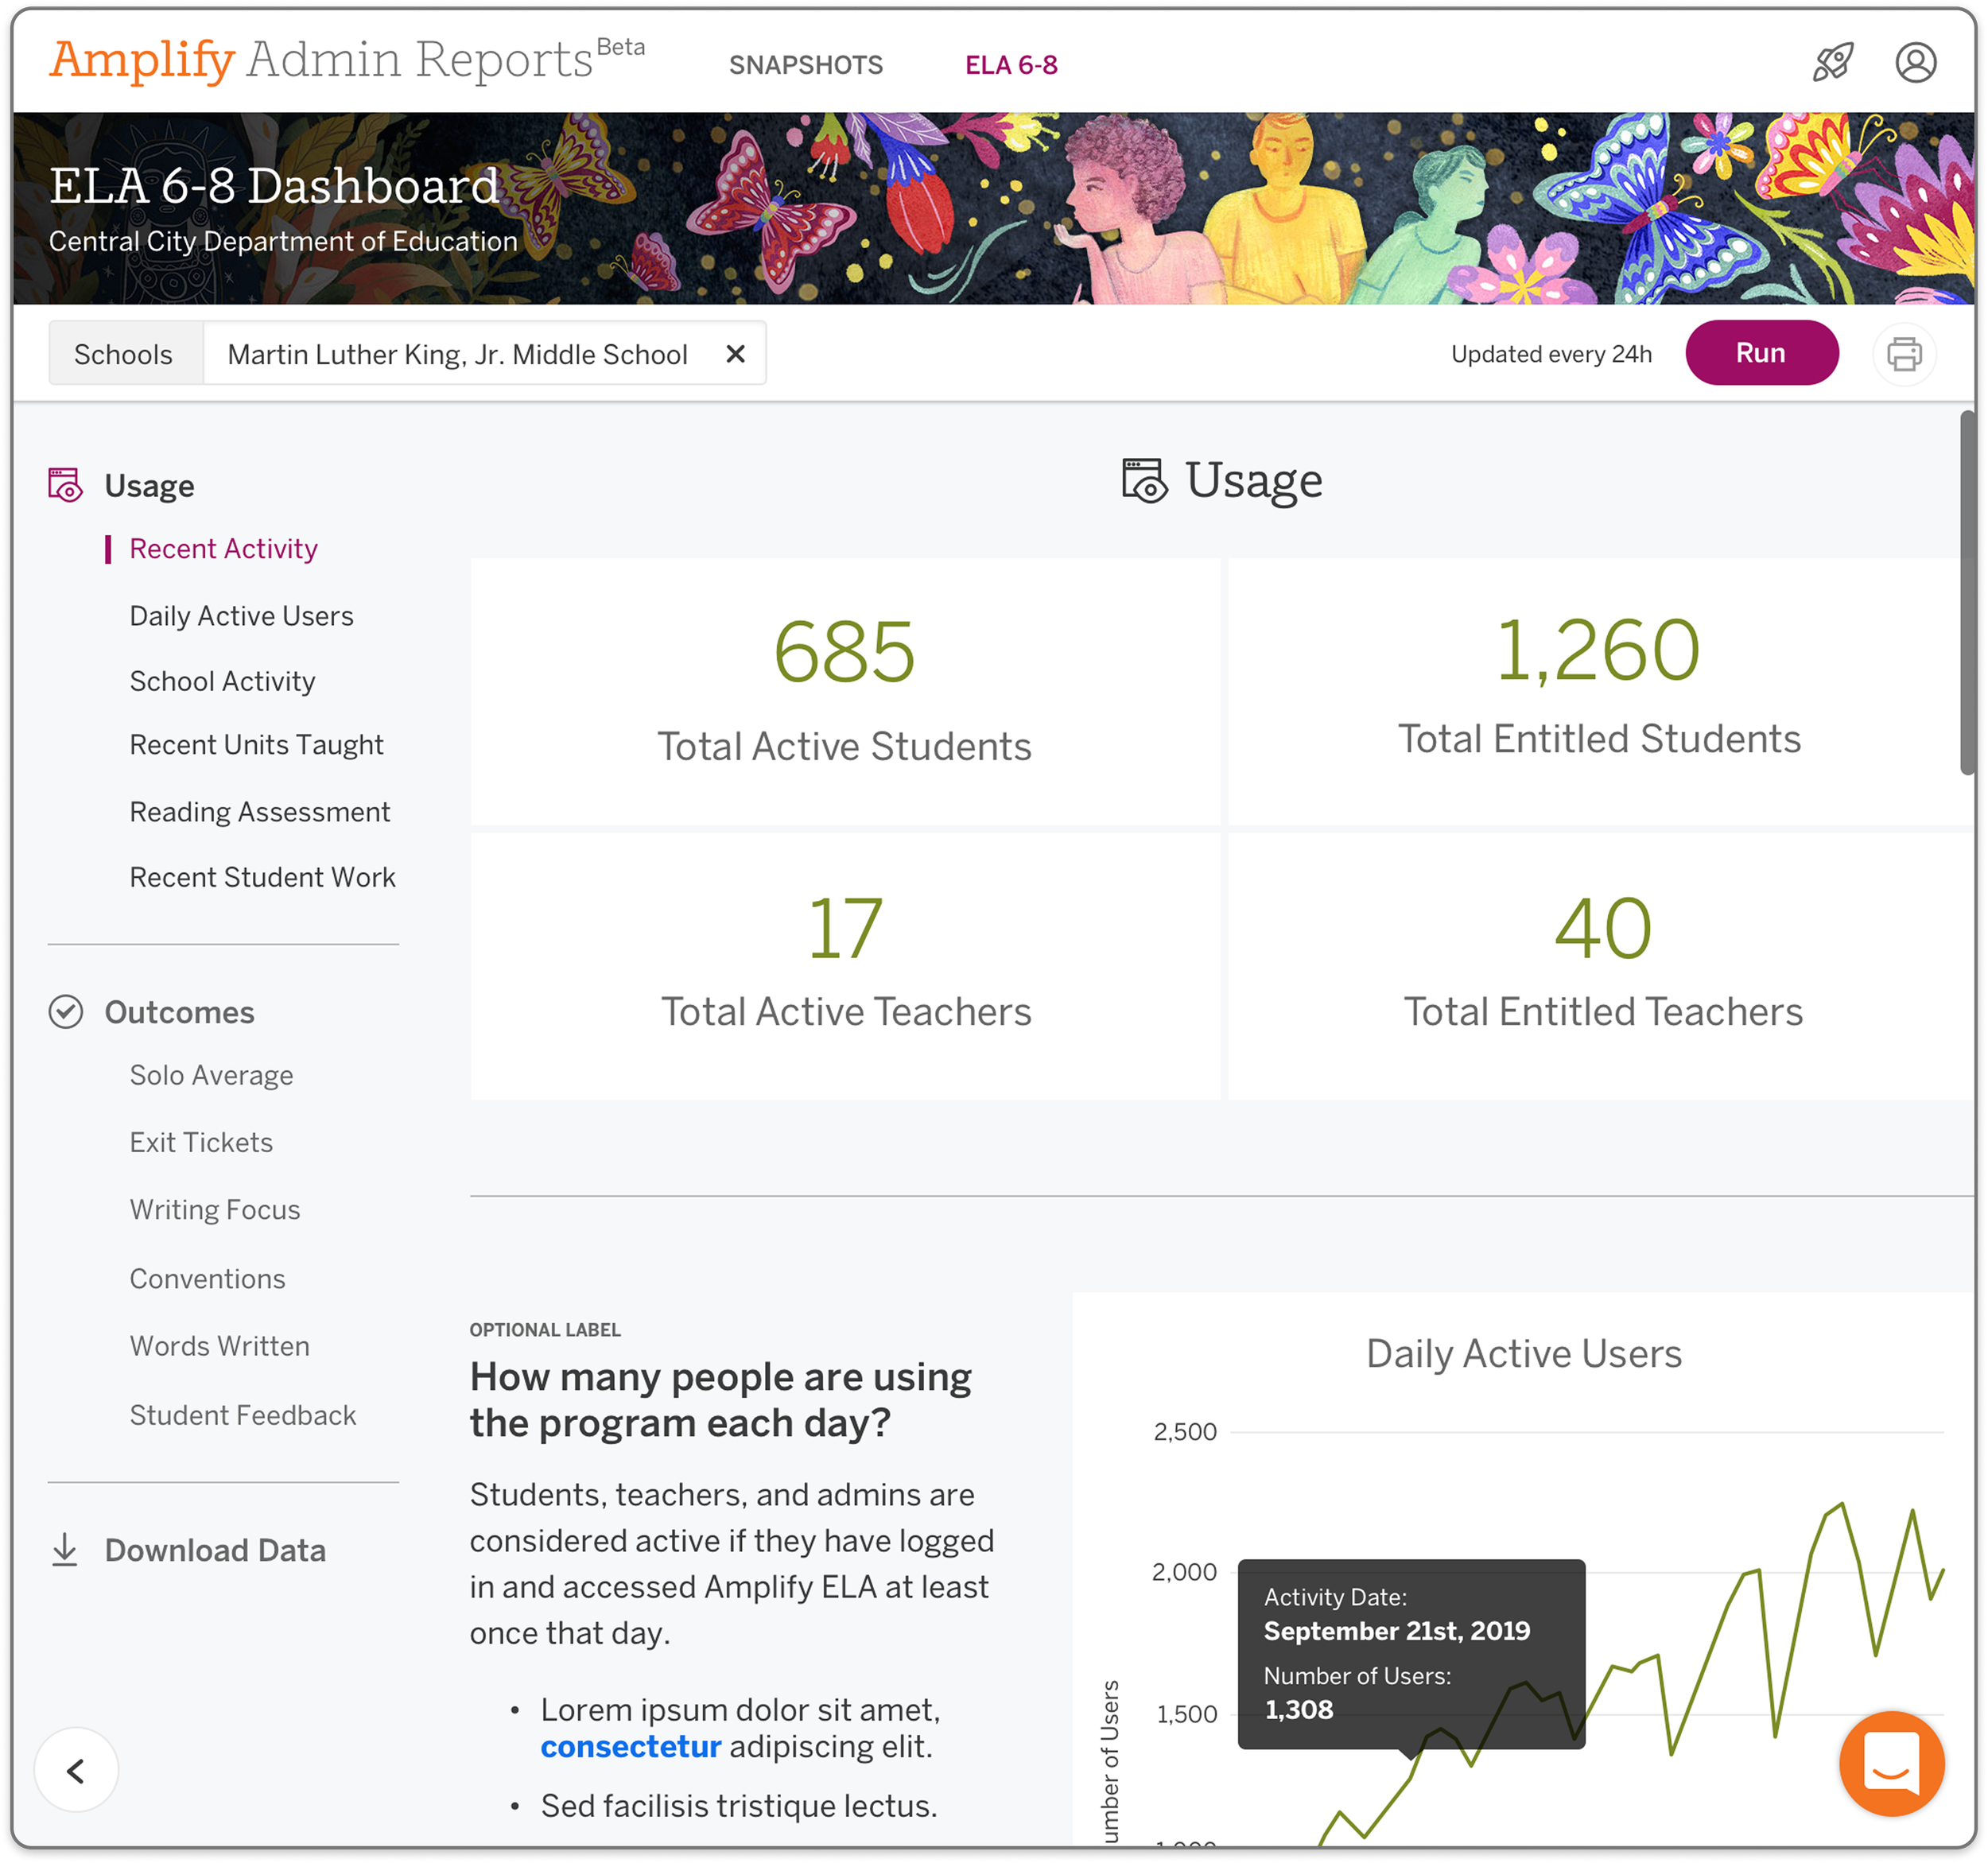
Task: Click the 685 Total Active Students card
Action: (x=845, y=692)
